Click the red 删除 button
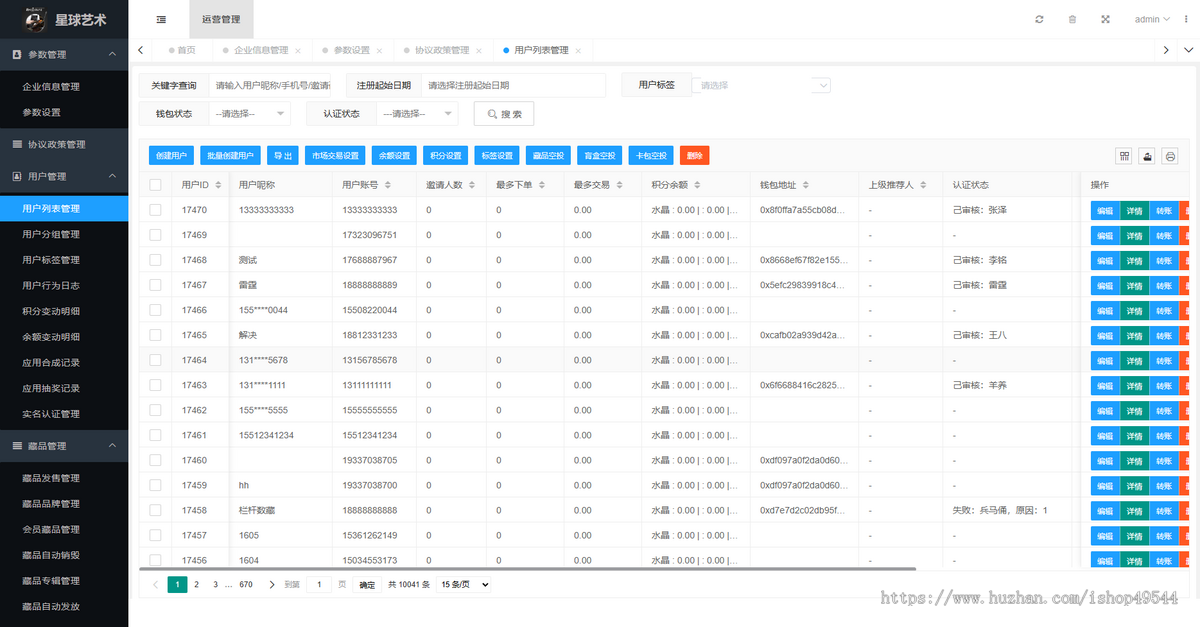Screen dimensions: 1200x627 [694, 156]
